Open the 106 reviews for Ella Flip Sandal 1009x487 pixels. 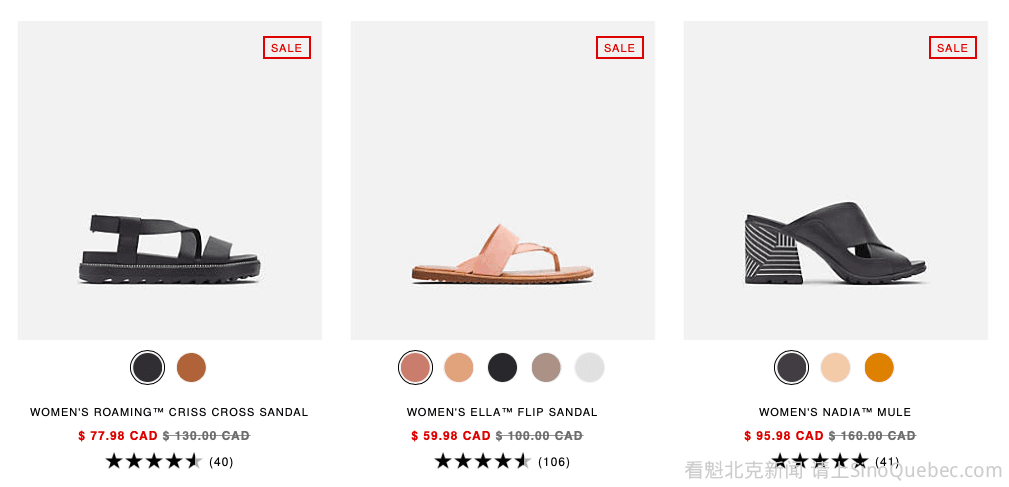coord(554,462)
